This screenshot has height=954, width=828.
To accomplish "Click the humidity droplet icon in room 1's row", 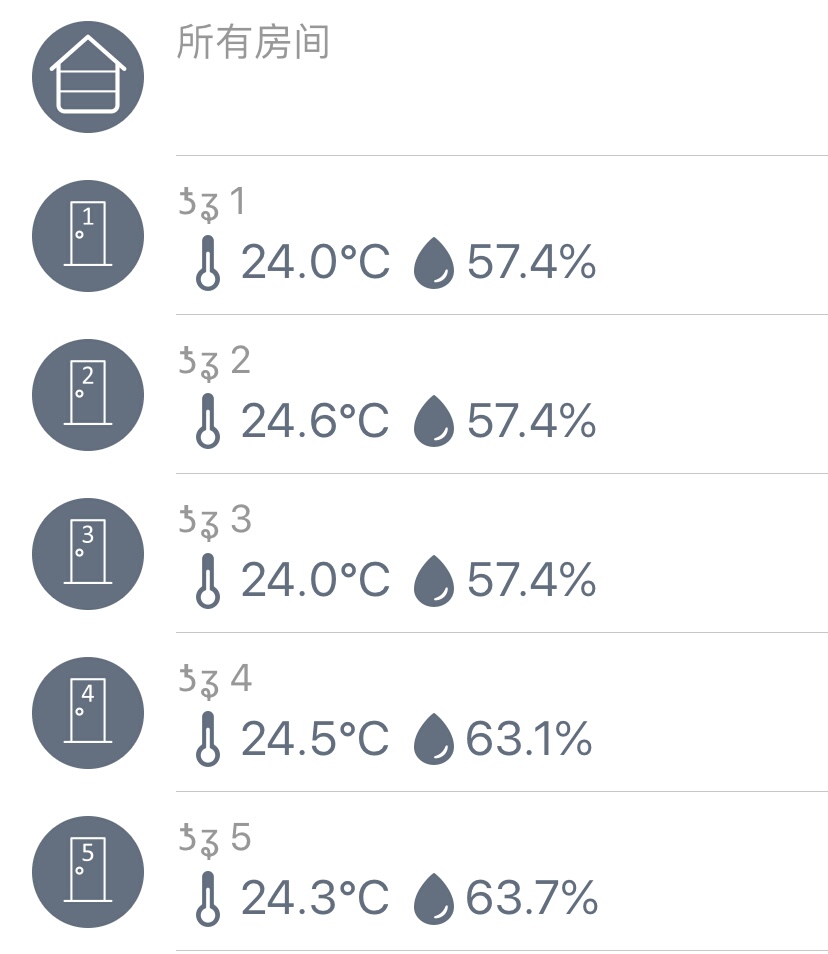I will pyautogui.click(x=433, y=263).
